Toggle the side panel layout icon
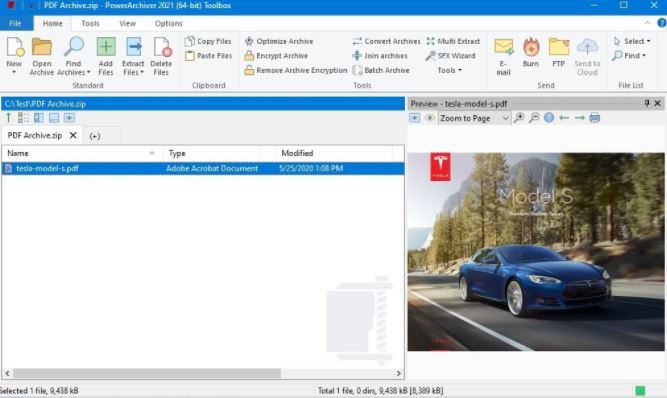Viewport: 667px width, 398px height. click(x=39, y=118)
